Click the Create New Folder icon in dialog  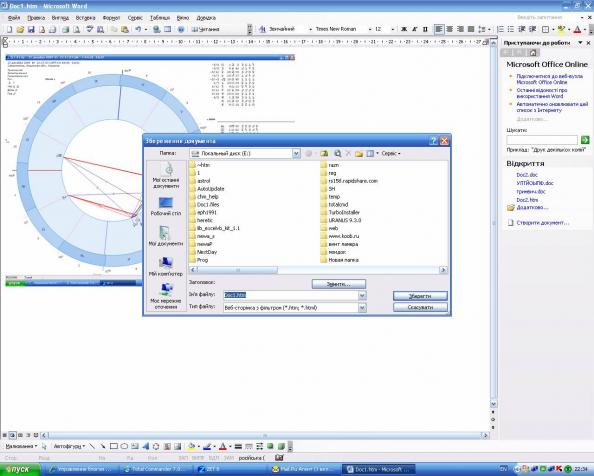(359, 153)
